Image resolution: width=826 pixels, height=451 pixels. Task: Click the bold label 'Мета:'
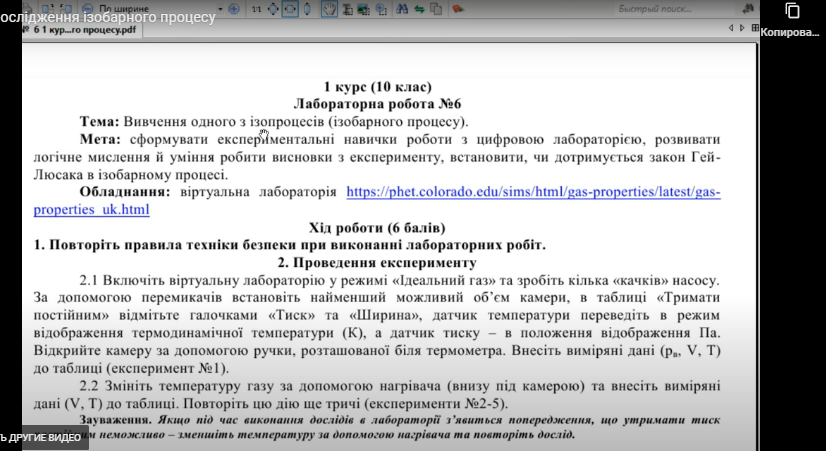(100, 140)
